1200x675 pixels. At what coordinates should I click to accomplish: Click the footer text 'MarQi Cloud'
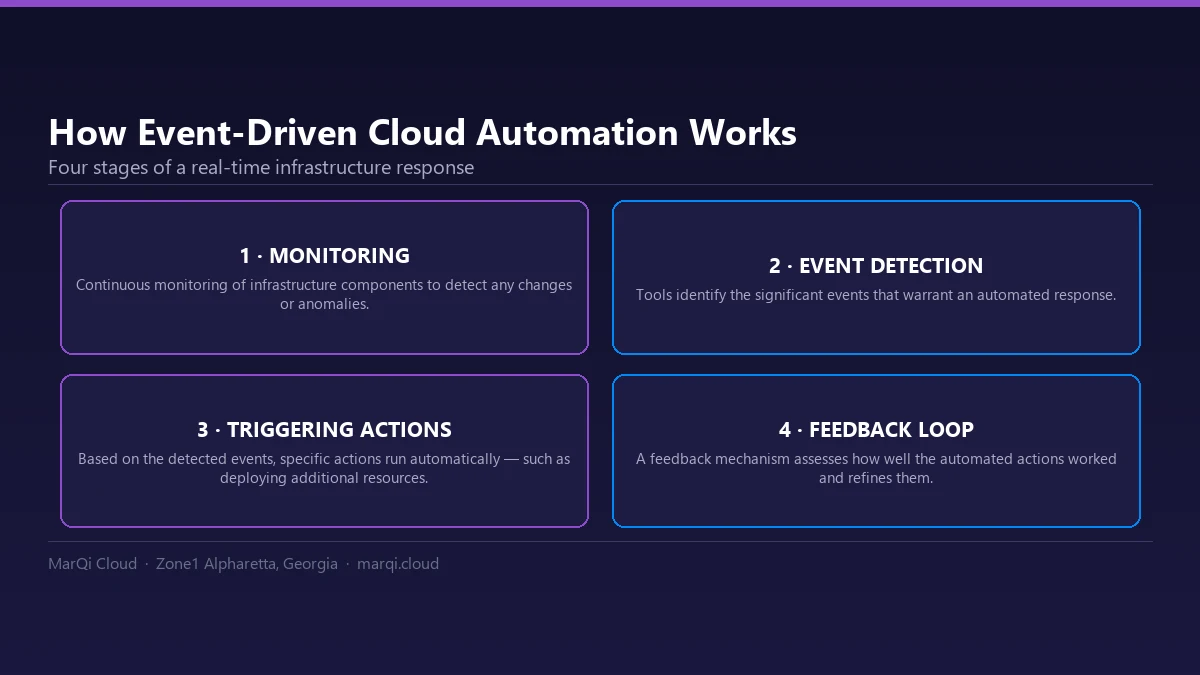[x=92, y=564]
